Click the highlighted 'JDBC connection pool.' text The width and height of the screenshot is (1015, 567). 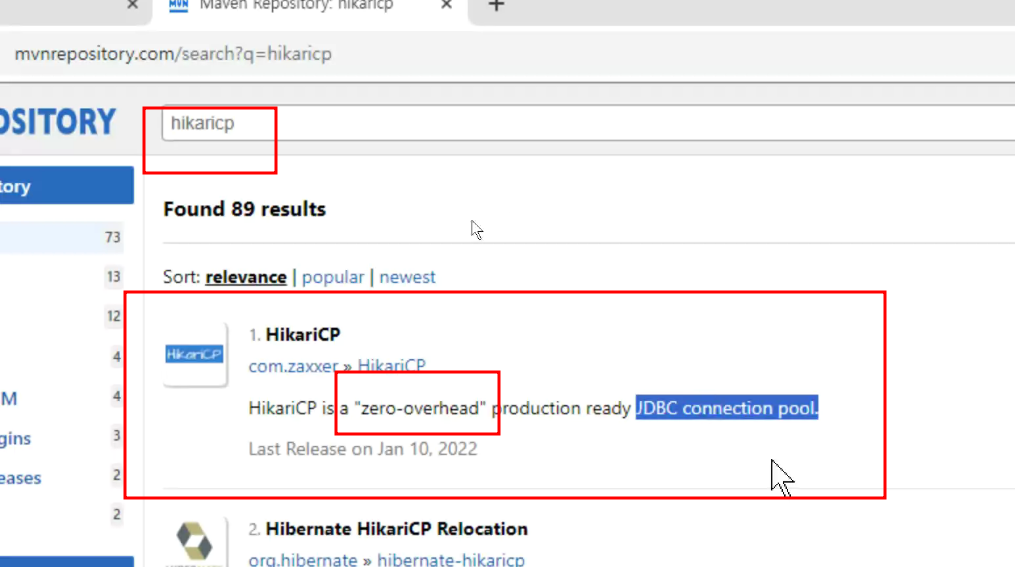pos(727,408)
